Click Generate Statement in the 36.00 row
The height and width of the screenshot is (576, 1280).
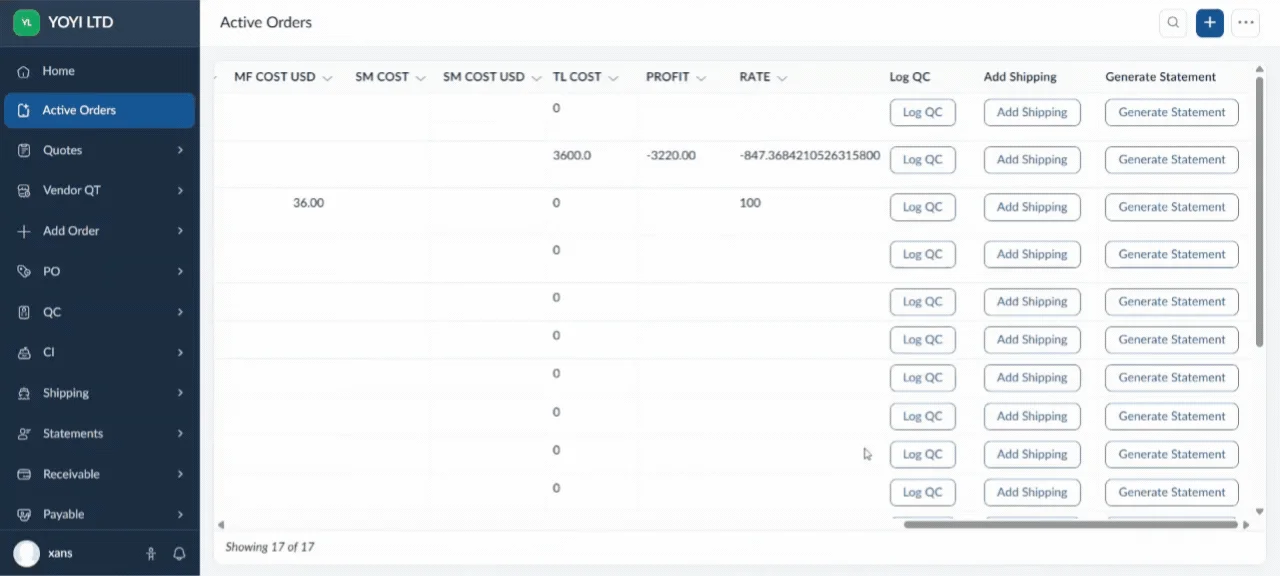tap(1172, 207)
